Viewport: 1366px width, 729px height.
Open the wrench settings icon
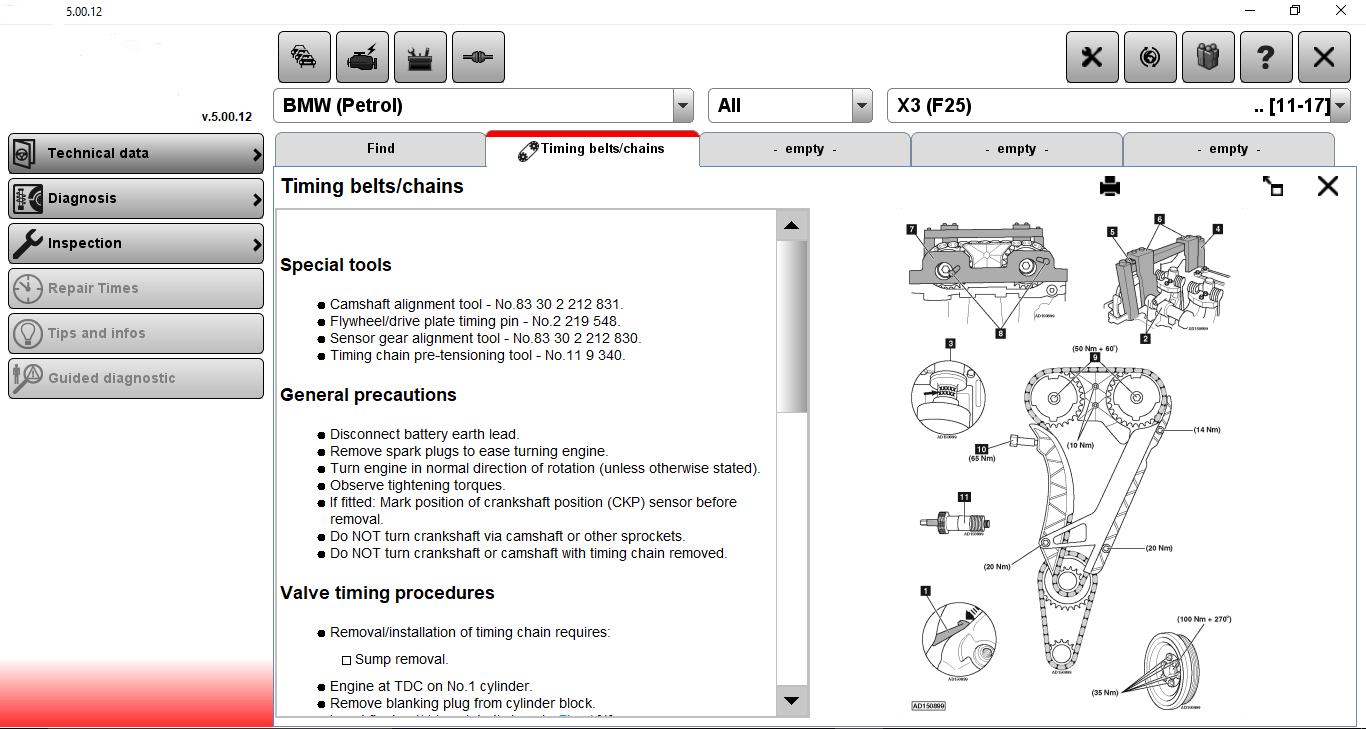(x=1092, y=57)
